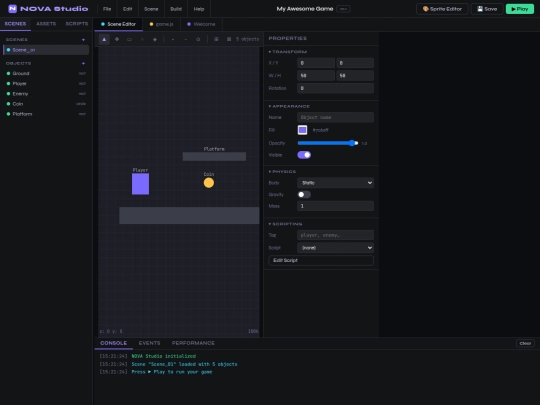Add a new scene with plus icon
The height and width of the screenshot is (405, 540).
83,40
